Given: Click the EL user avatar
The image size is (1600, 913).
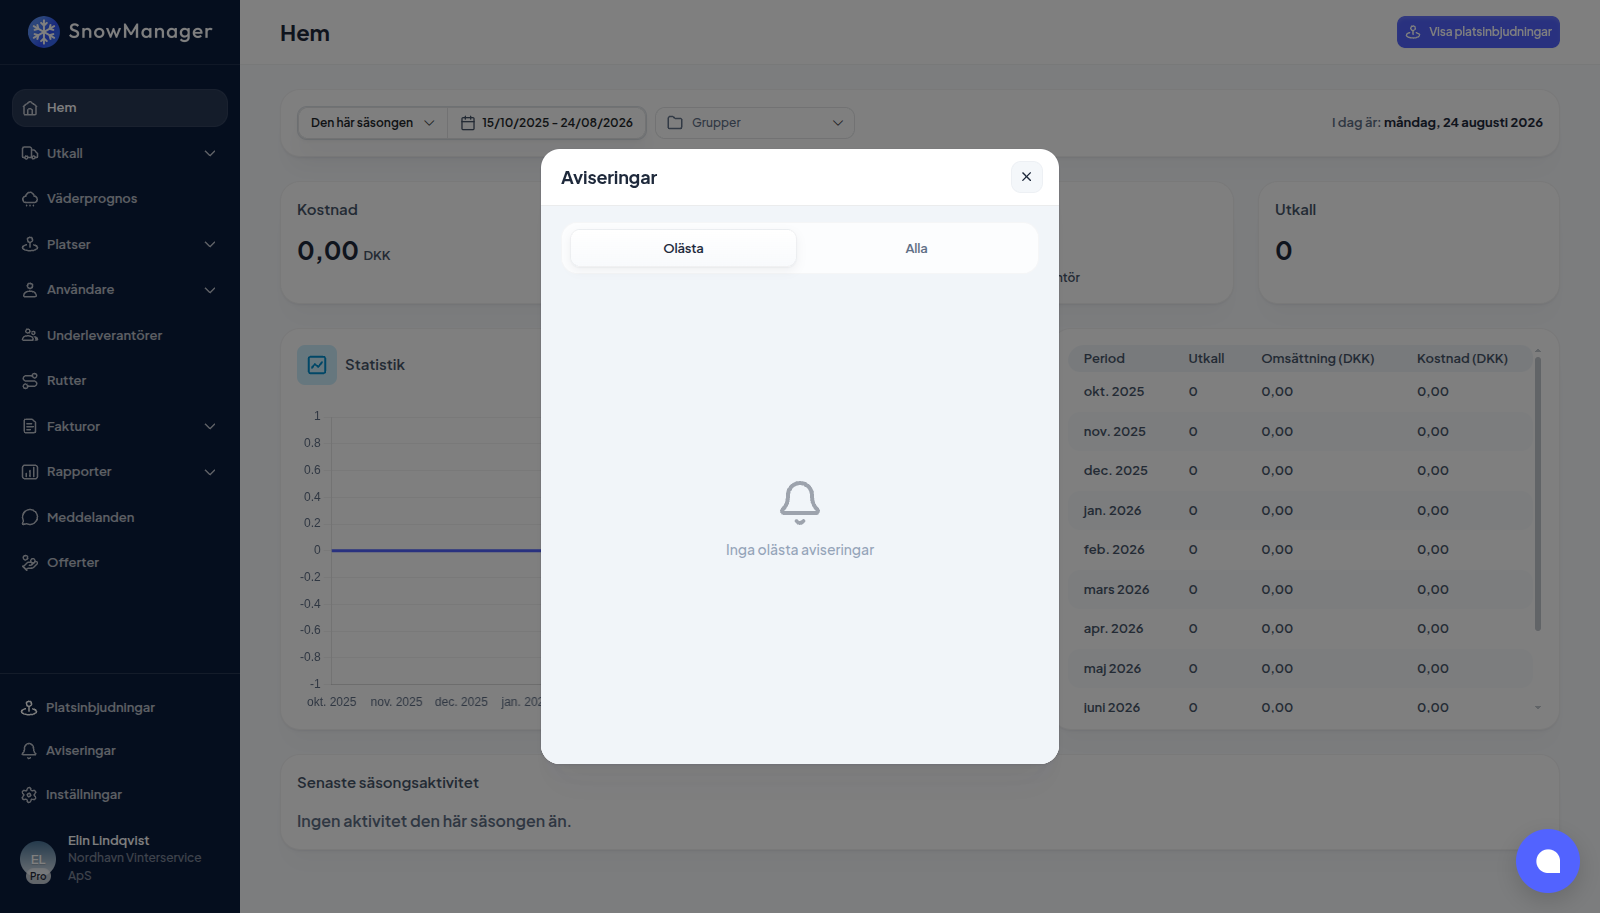Looking at the screenshot, I should tap(38, 859).
